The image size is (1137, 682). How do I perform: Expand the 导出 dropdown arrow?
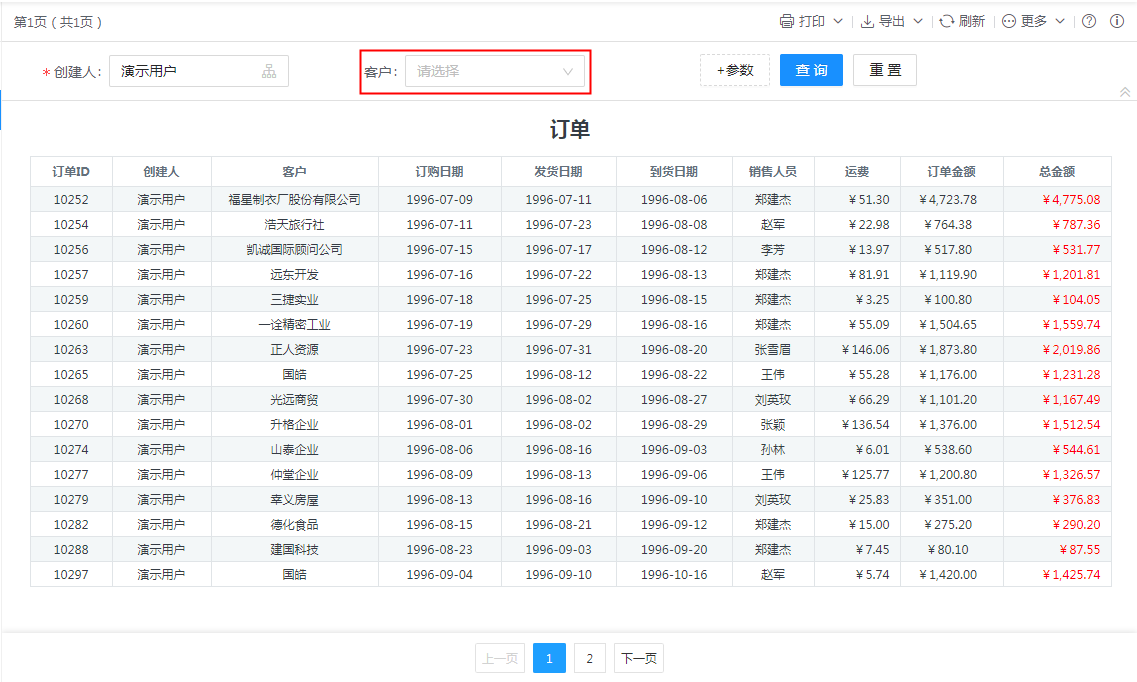(918, 21)
